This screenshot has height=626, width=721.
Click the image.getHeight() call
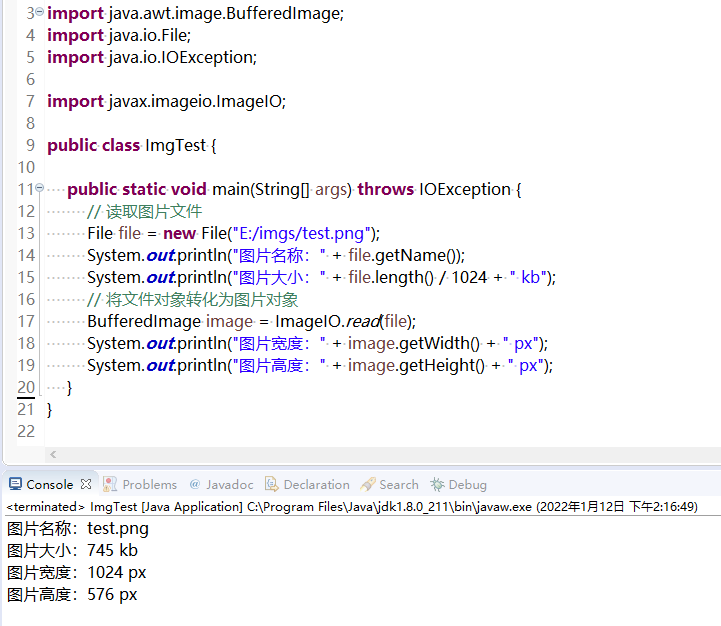[x=416, y=366]
